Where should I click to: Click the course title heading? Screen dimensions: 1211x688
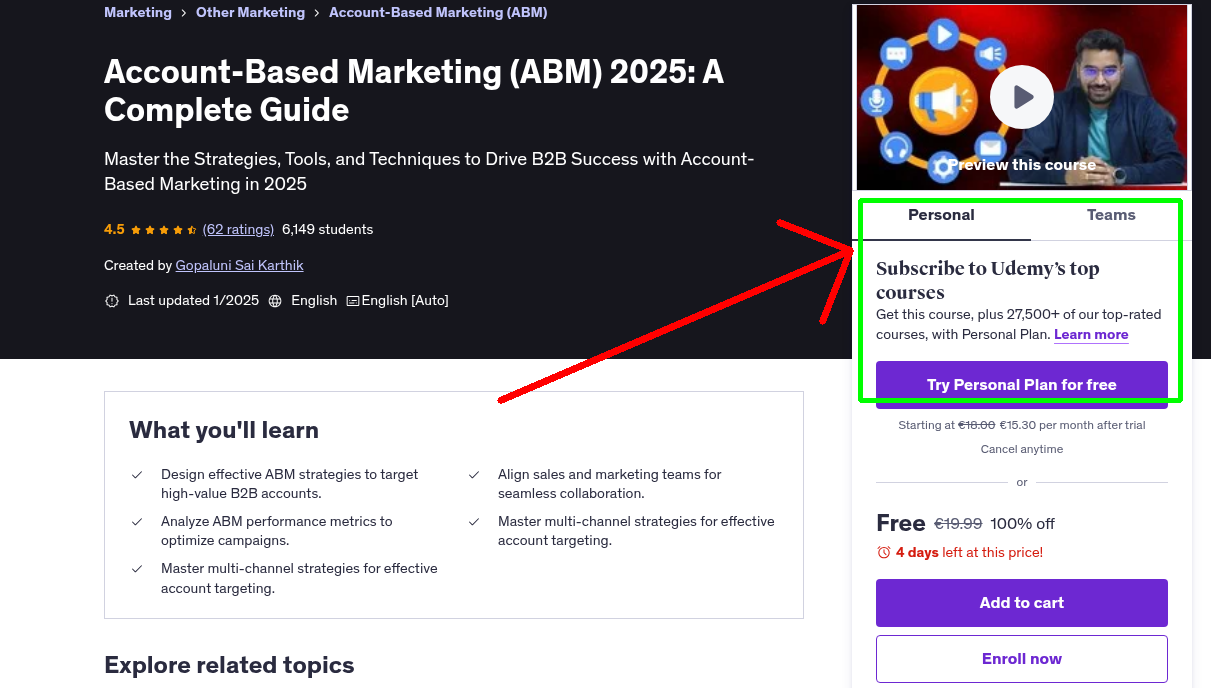pyautogui.click(x=414, y=90)
